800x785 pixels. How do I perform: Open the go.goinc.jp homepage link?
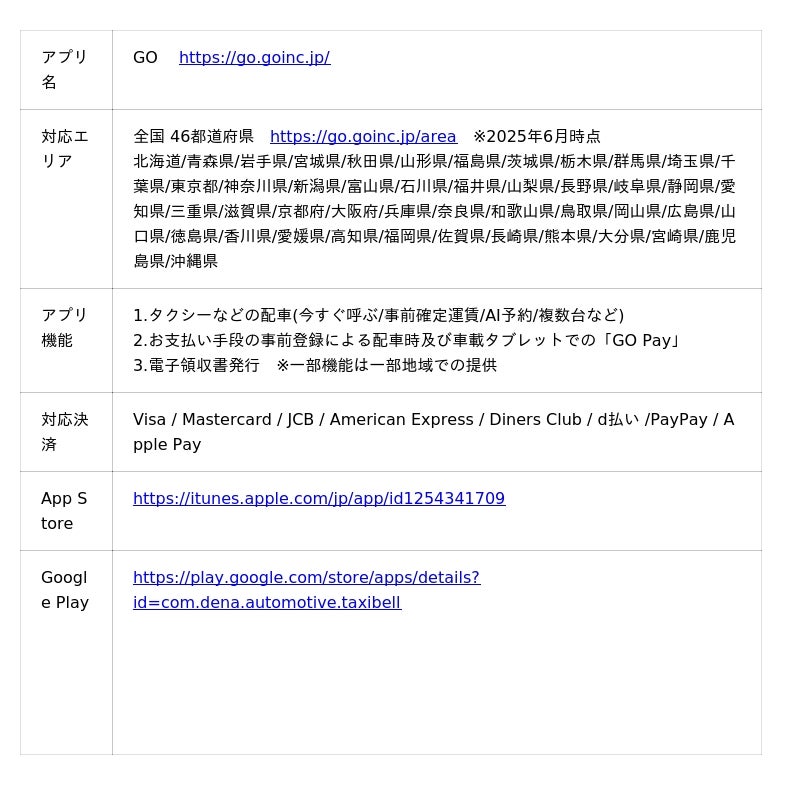[254, 58]
